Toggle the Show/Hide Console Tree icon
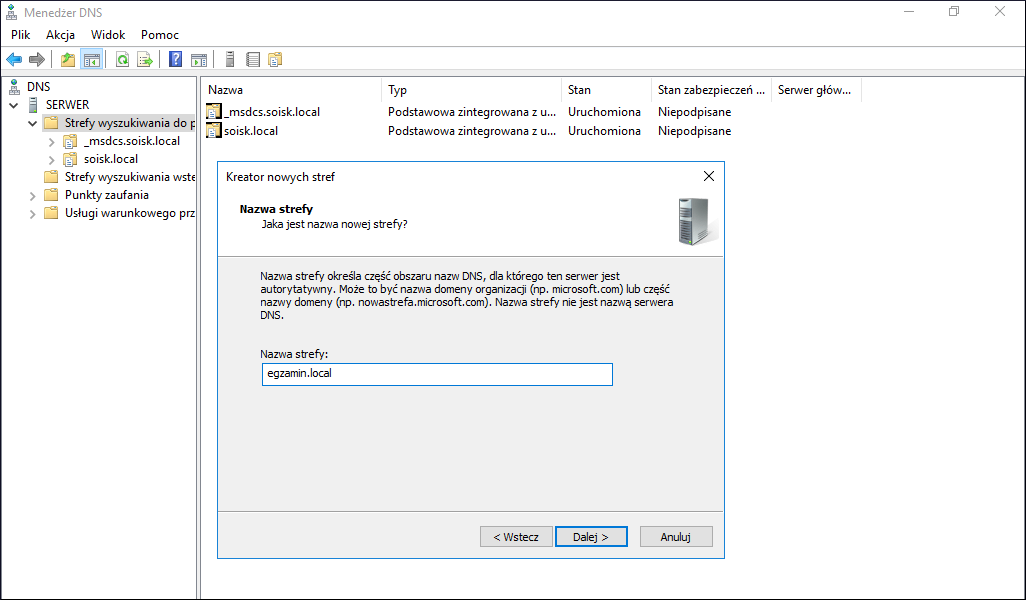 point(91,60)
